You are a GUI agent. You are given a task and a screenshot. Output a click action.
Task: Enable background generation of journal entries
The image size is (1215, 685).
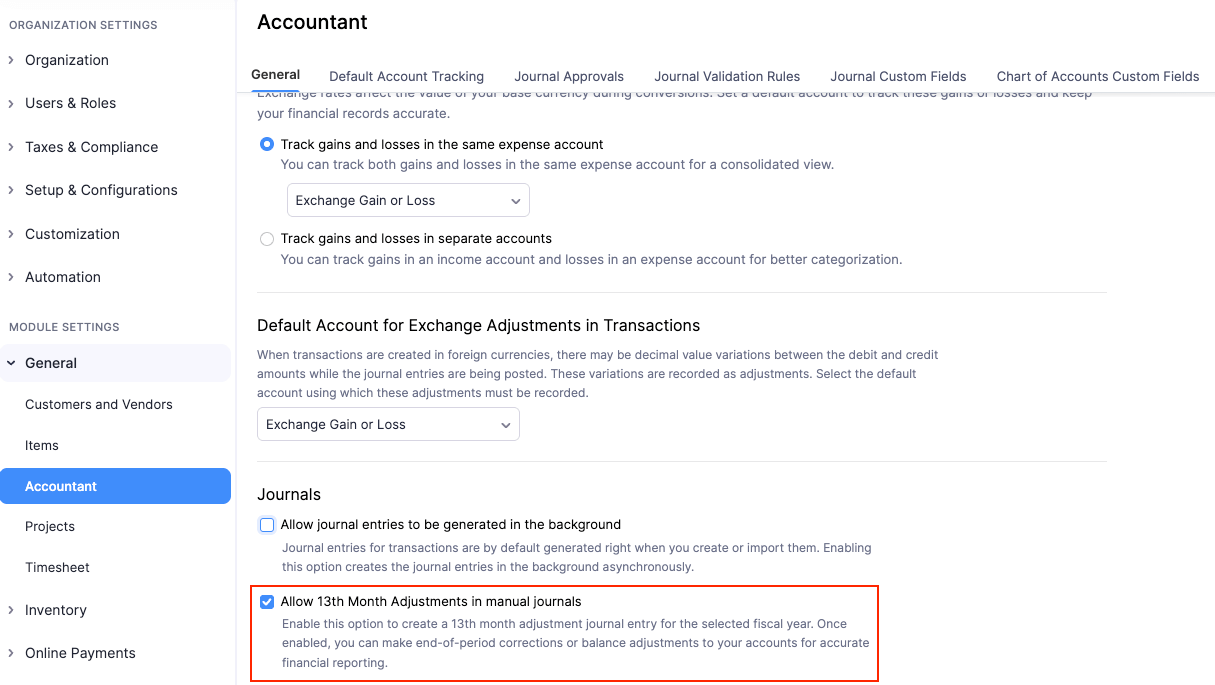[x=267, y=524]
